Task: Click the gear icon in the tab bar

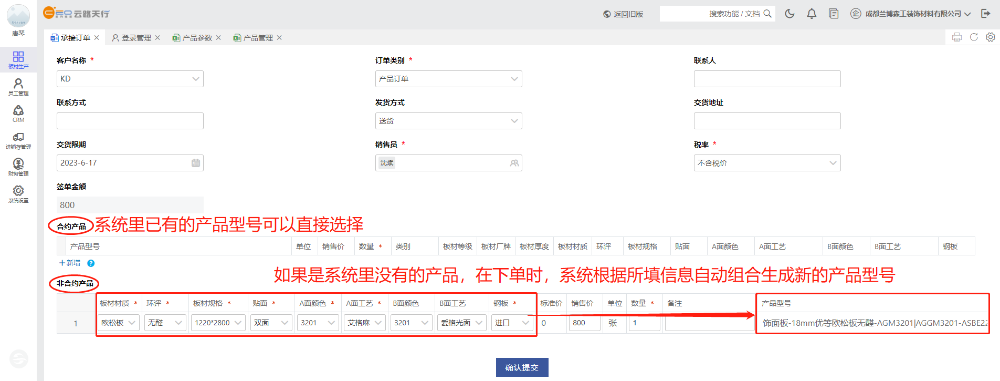Action: pos(990,37)
